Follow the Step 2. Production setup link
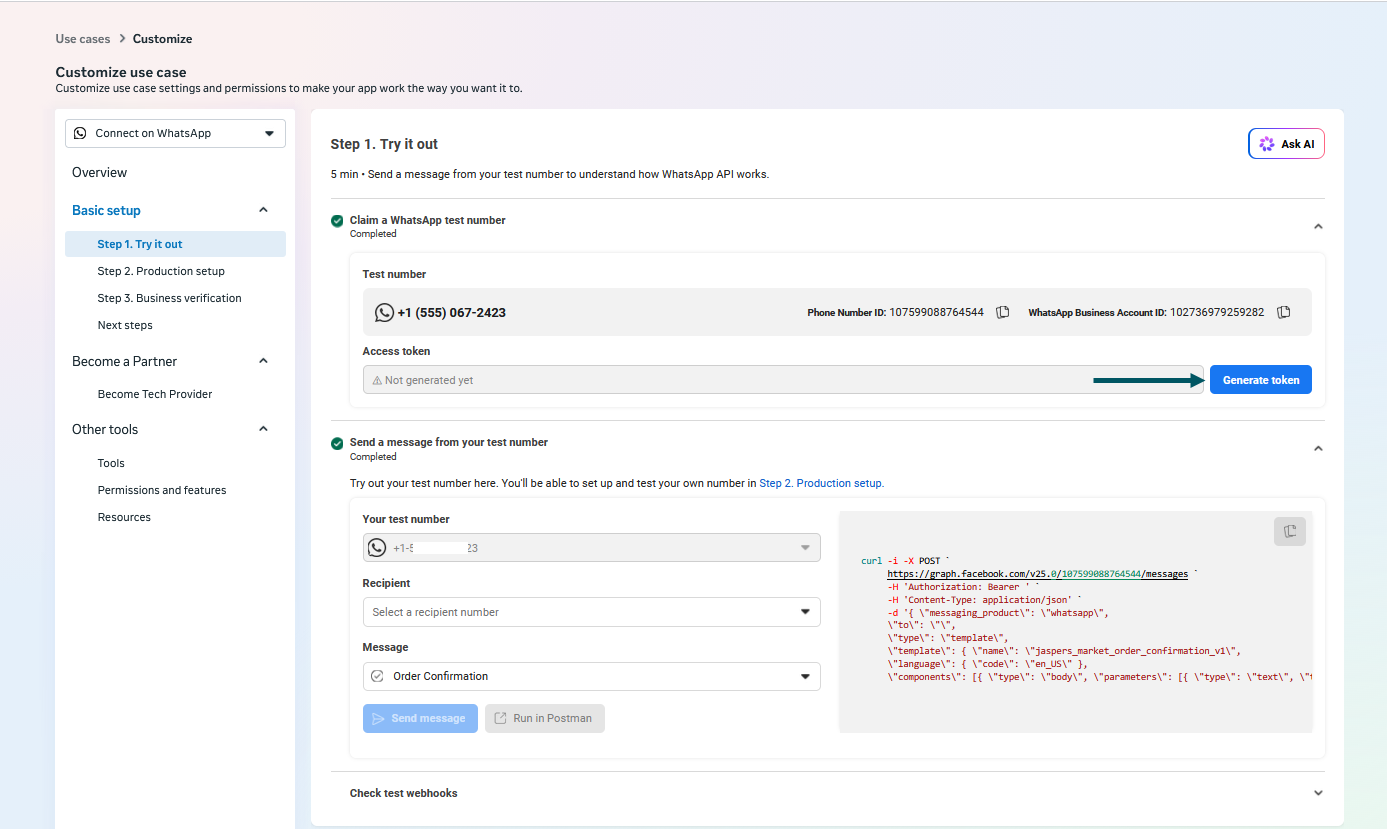 point(822,483)
